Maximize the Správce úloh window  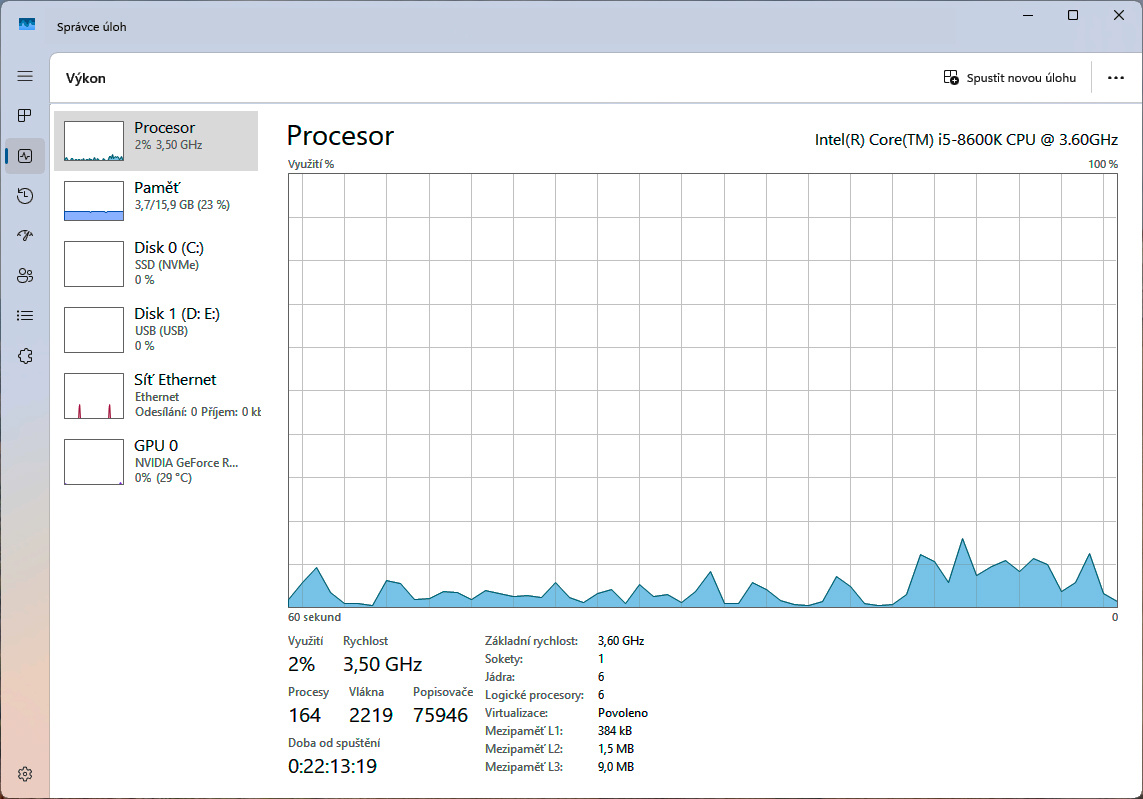(1073, 15)
